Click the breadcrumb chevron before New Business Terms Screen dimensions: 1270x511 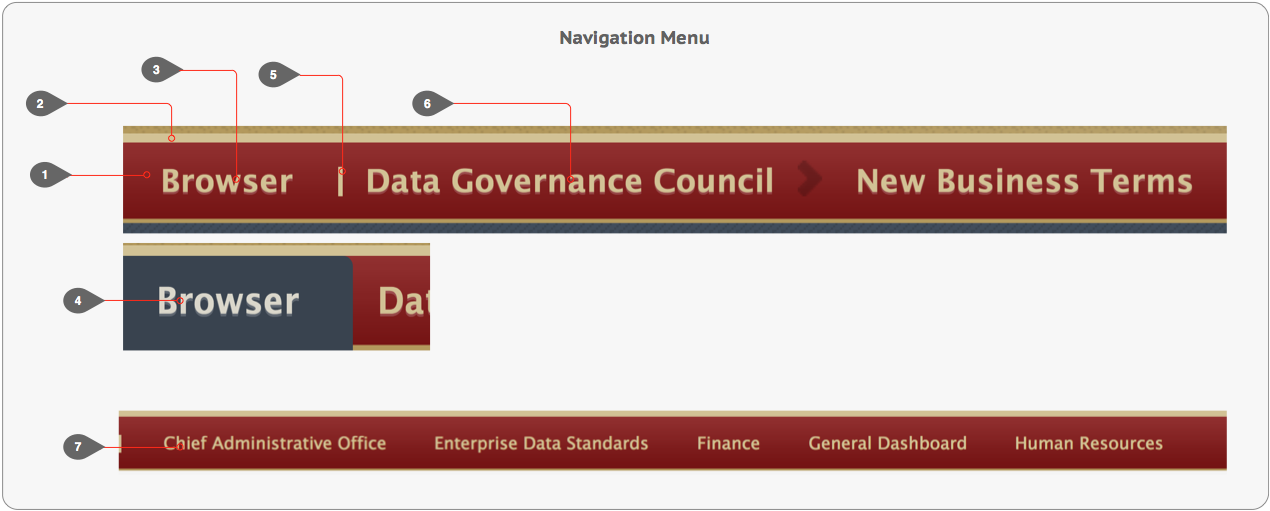coord(810,180)
